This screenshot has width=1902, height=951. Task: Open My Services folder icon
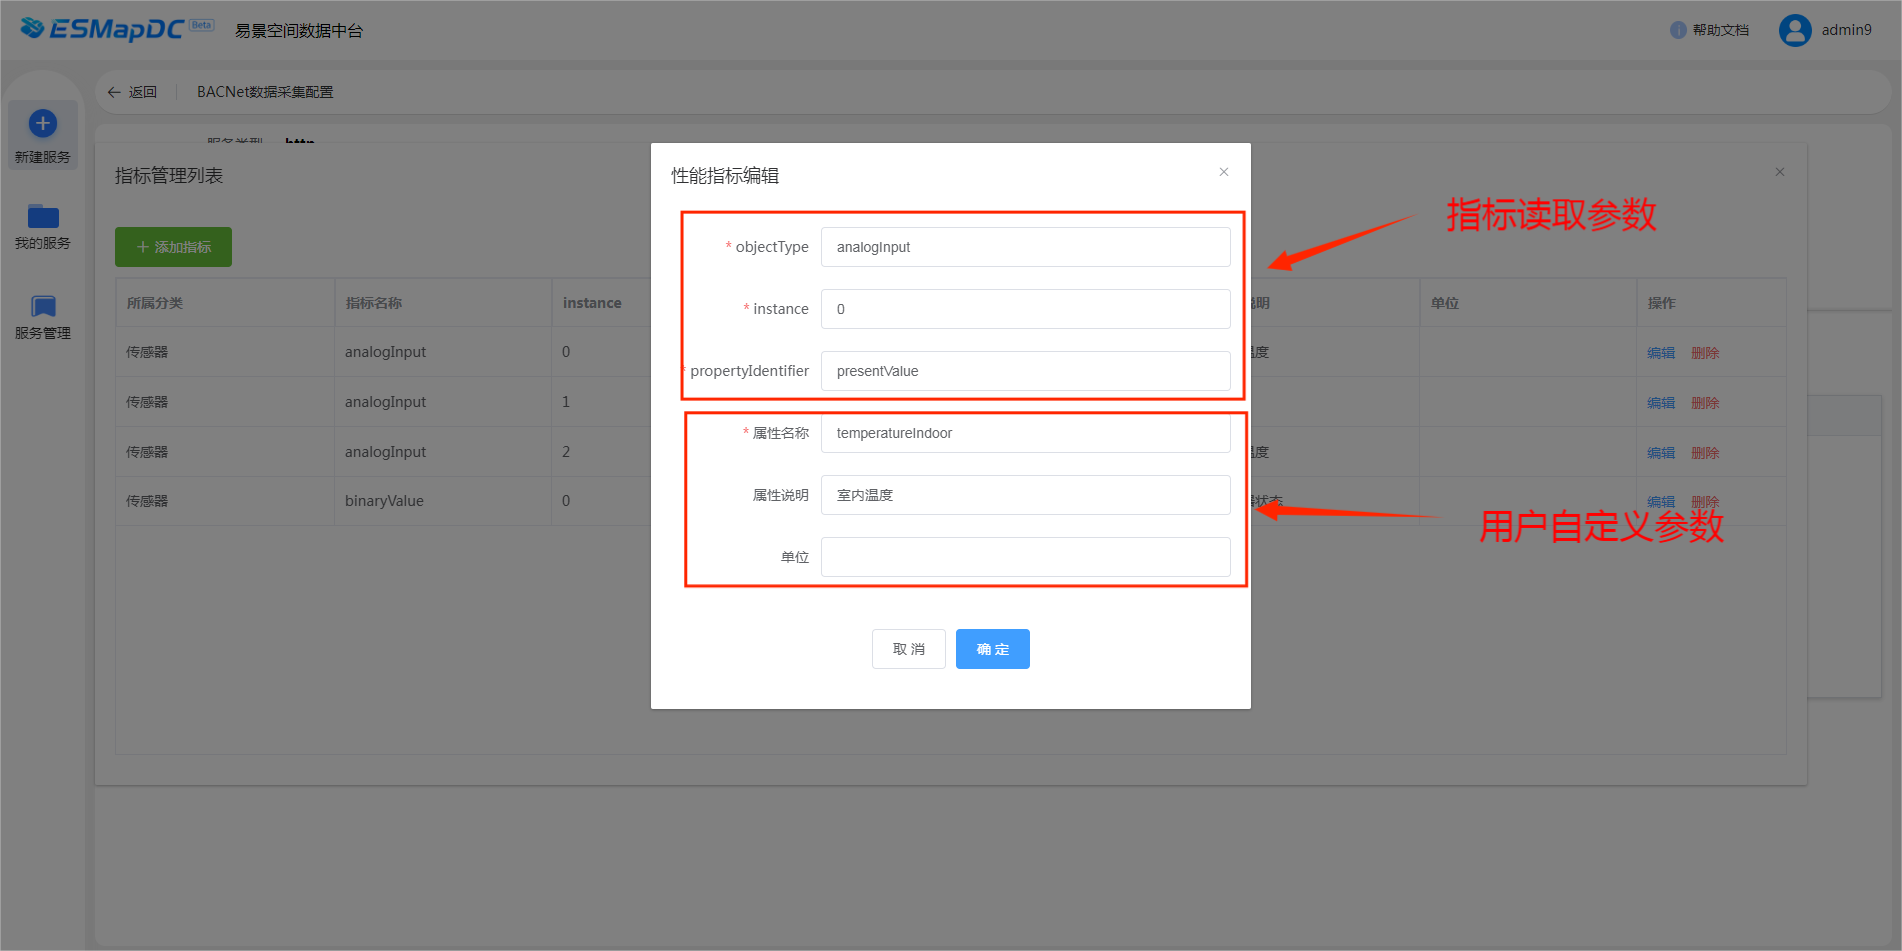coord(43,216)
